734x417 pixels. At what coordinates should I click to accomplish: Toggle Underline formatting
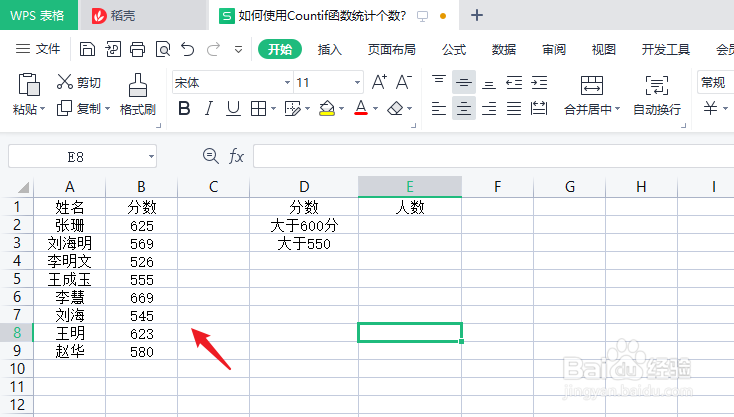pyautogui.click(x=233, y=109)
